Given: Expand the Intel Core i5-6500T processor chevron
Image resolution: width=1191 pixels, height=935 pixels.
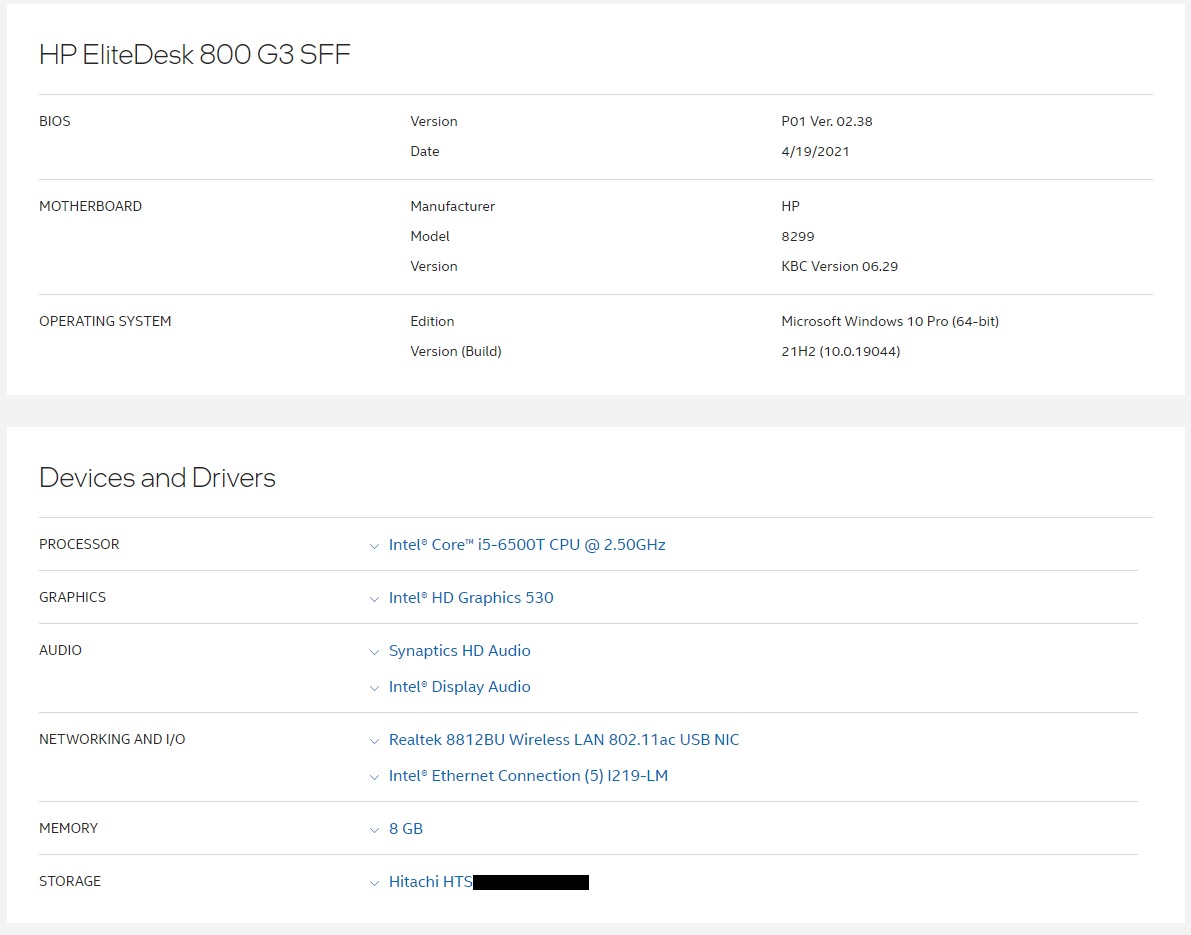Looking at the screenshot, I should 374,546.
